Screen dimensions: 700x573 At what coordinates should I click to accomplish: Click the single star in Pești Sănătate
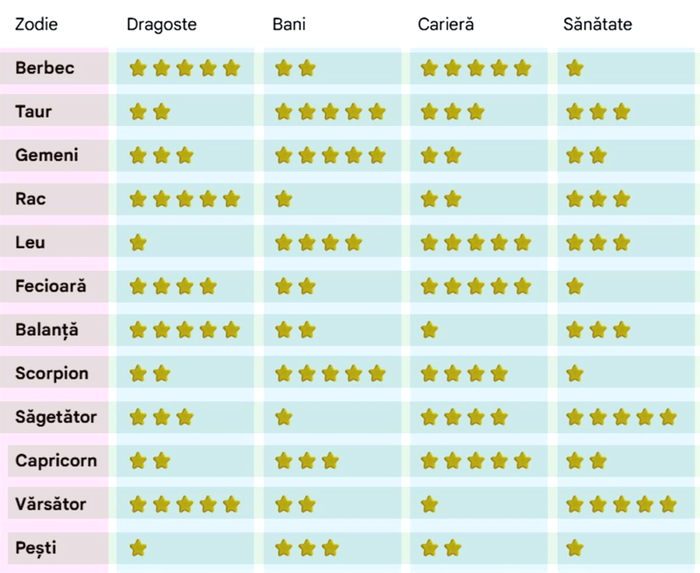tap(574, 547)
